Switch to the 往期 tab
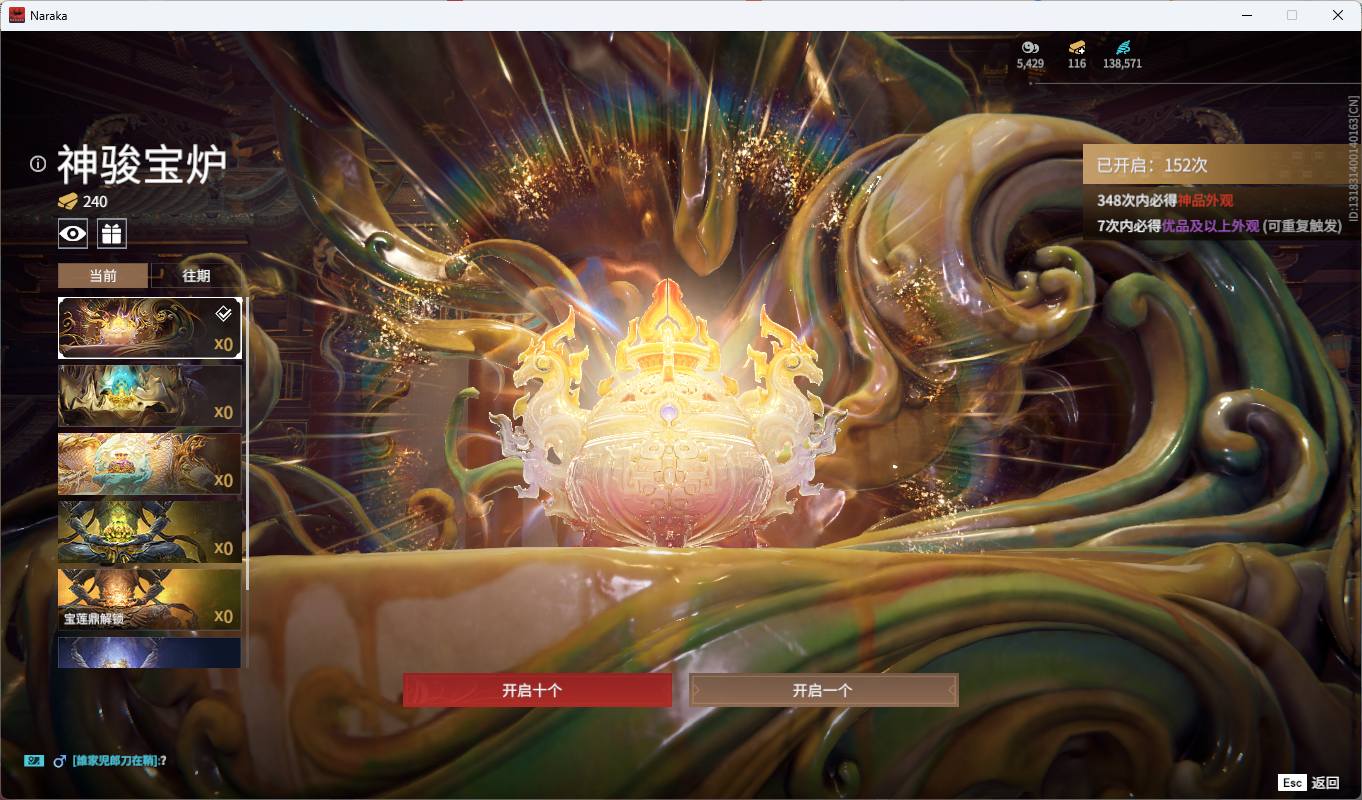Screen dimensions: 1362x800 coord(196,276)
